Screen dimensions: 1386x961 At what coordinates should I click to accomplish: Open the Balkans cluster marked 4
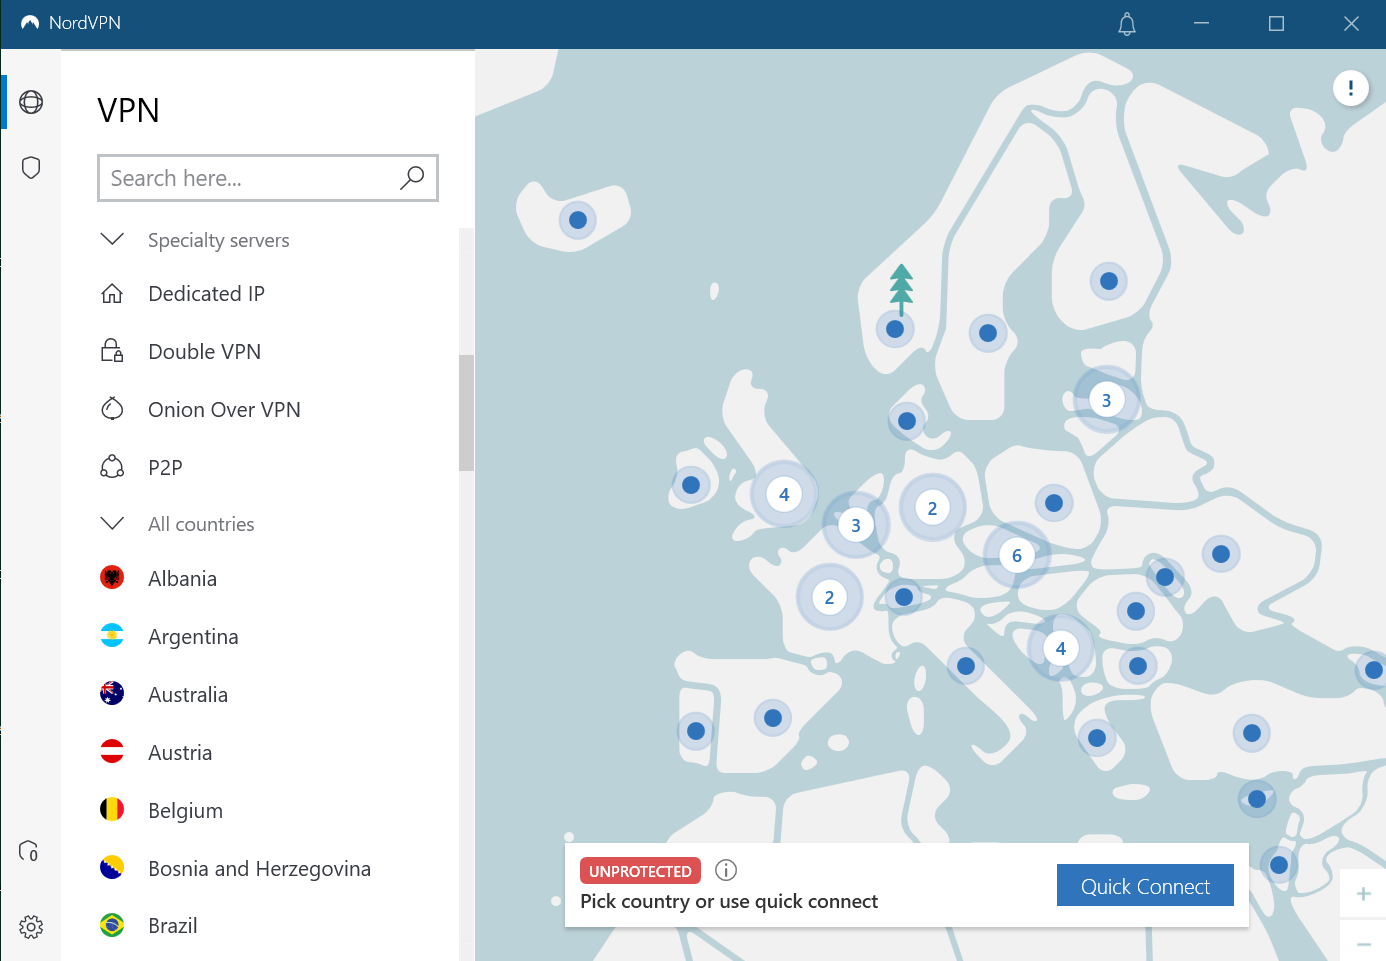tap(1061, 648)
